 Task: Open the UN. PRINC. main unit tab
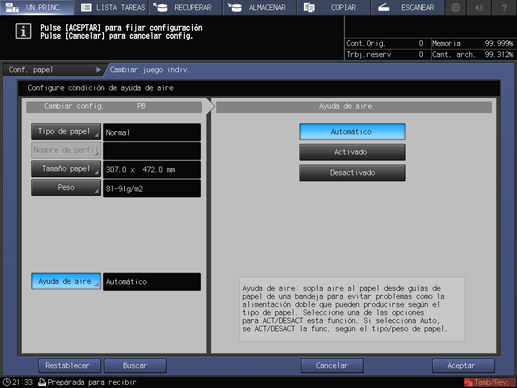(x=37, y=7)
